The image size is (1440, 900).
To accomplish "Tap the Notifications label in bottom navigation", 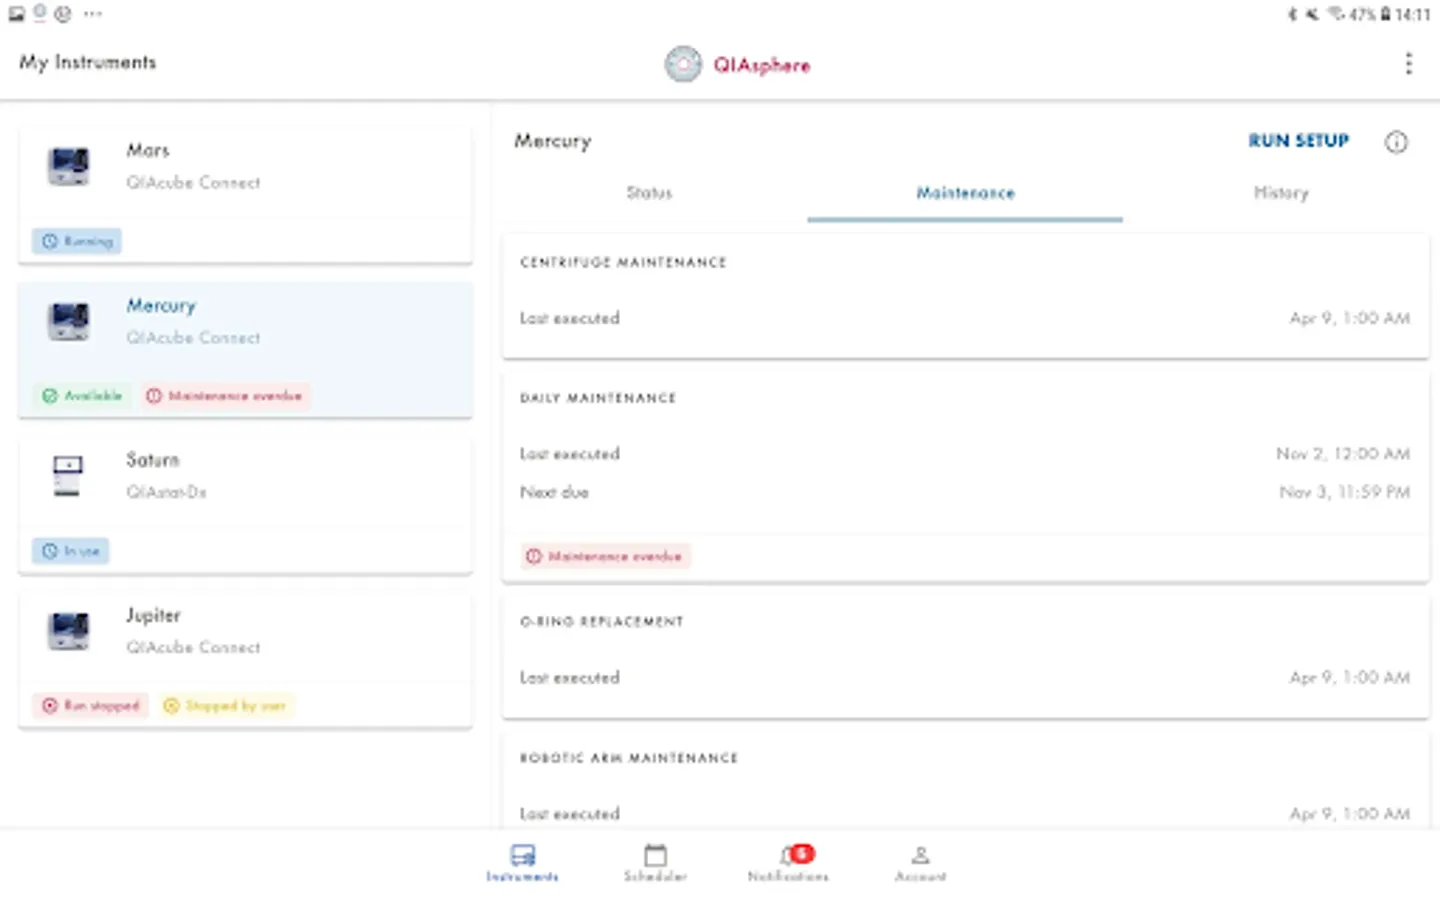I will point(788,877).
